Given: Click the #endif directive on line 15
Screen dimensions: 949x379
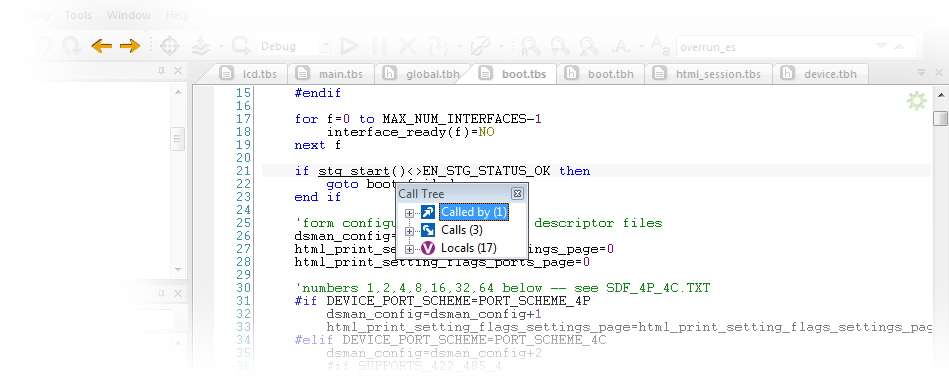Looking at the screenshot, I should pyautogui.click(x=318, y=93).
